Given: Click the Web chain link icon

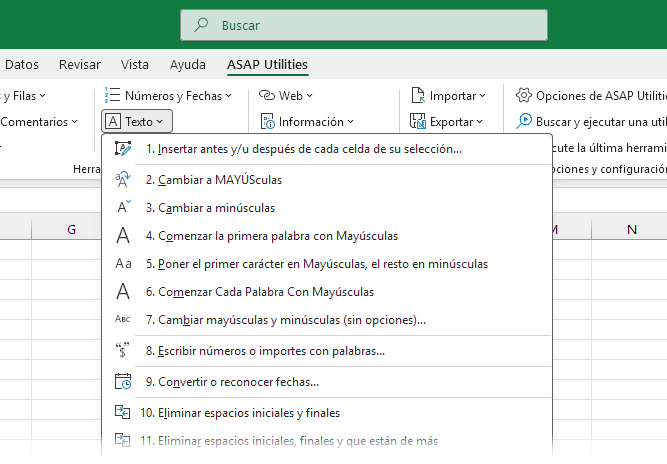Looking at the screenshot, I should pos(267,95).
